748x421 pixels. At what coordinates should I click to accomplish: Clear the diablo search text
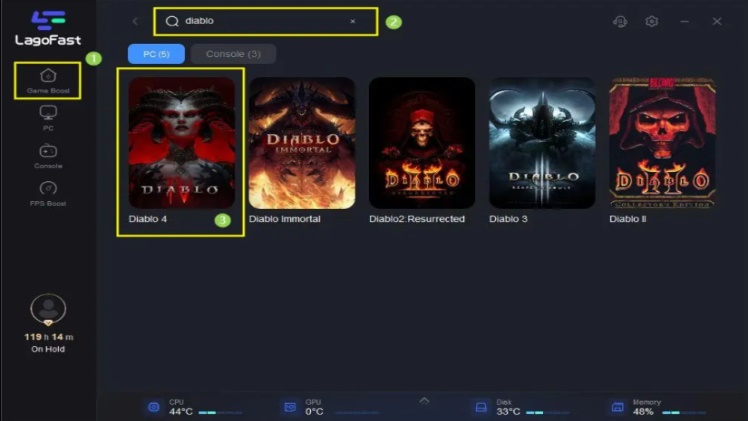(x=353, y=21)
